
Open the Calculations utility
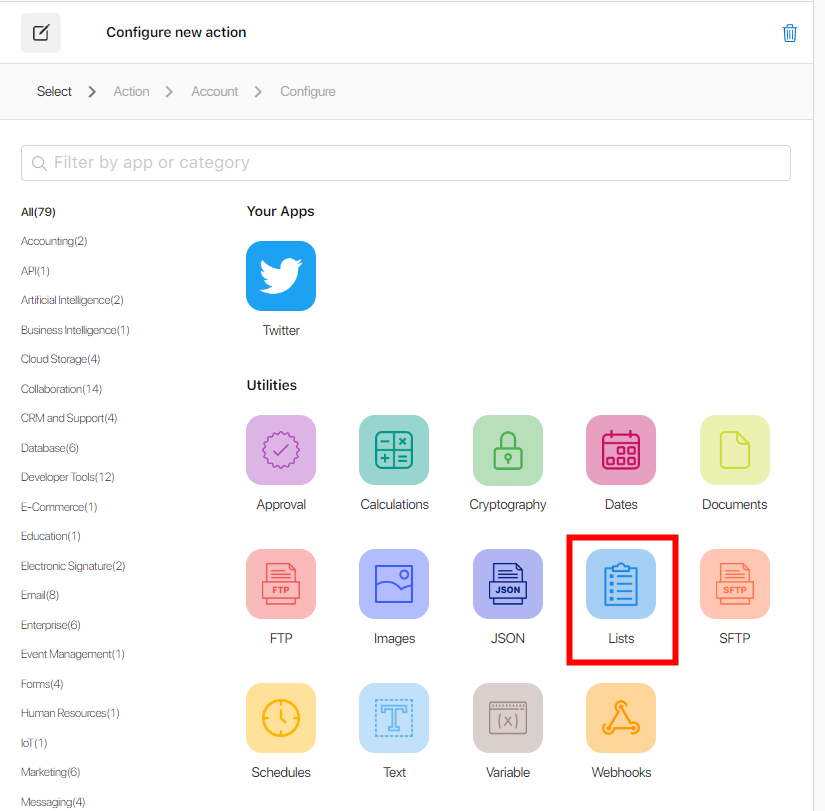tap(394, 450)
